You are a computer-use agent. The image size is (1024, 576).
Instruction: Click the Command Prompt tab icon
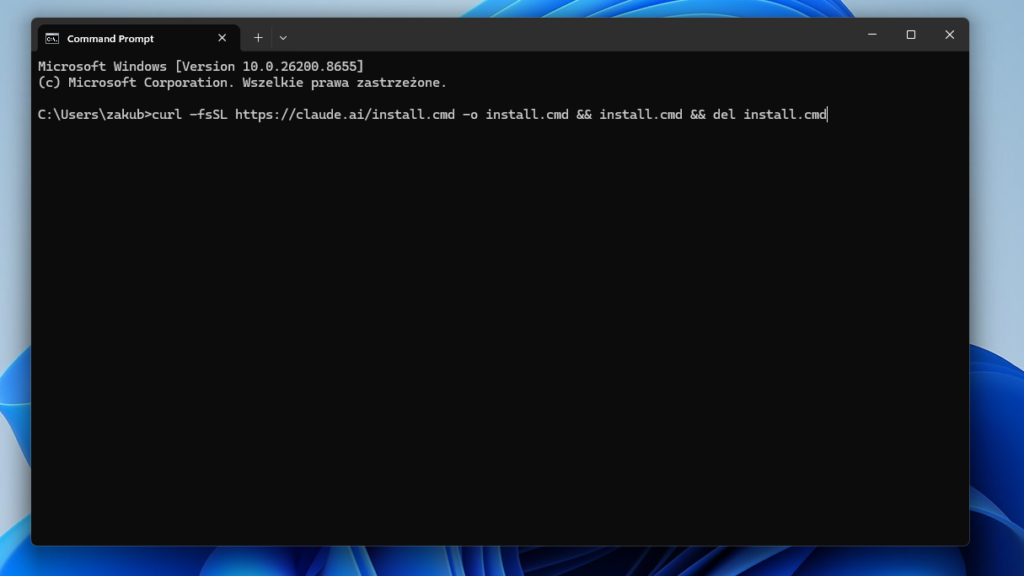pos(52,39)
